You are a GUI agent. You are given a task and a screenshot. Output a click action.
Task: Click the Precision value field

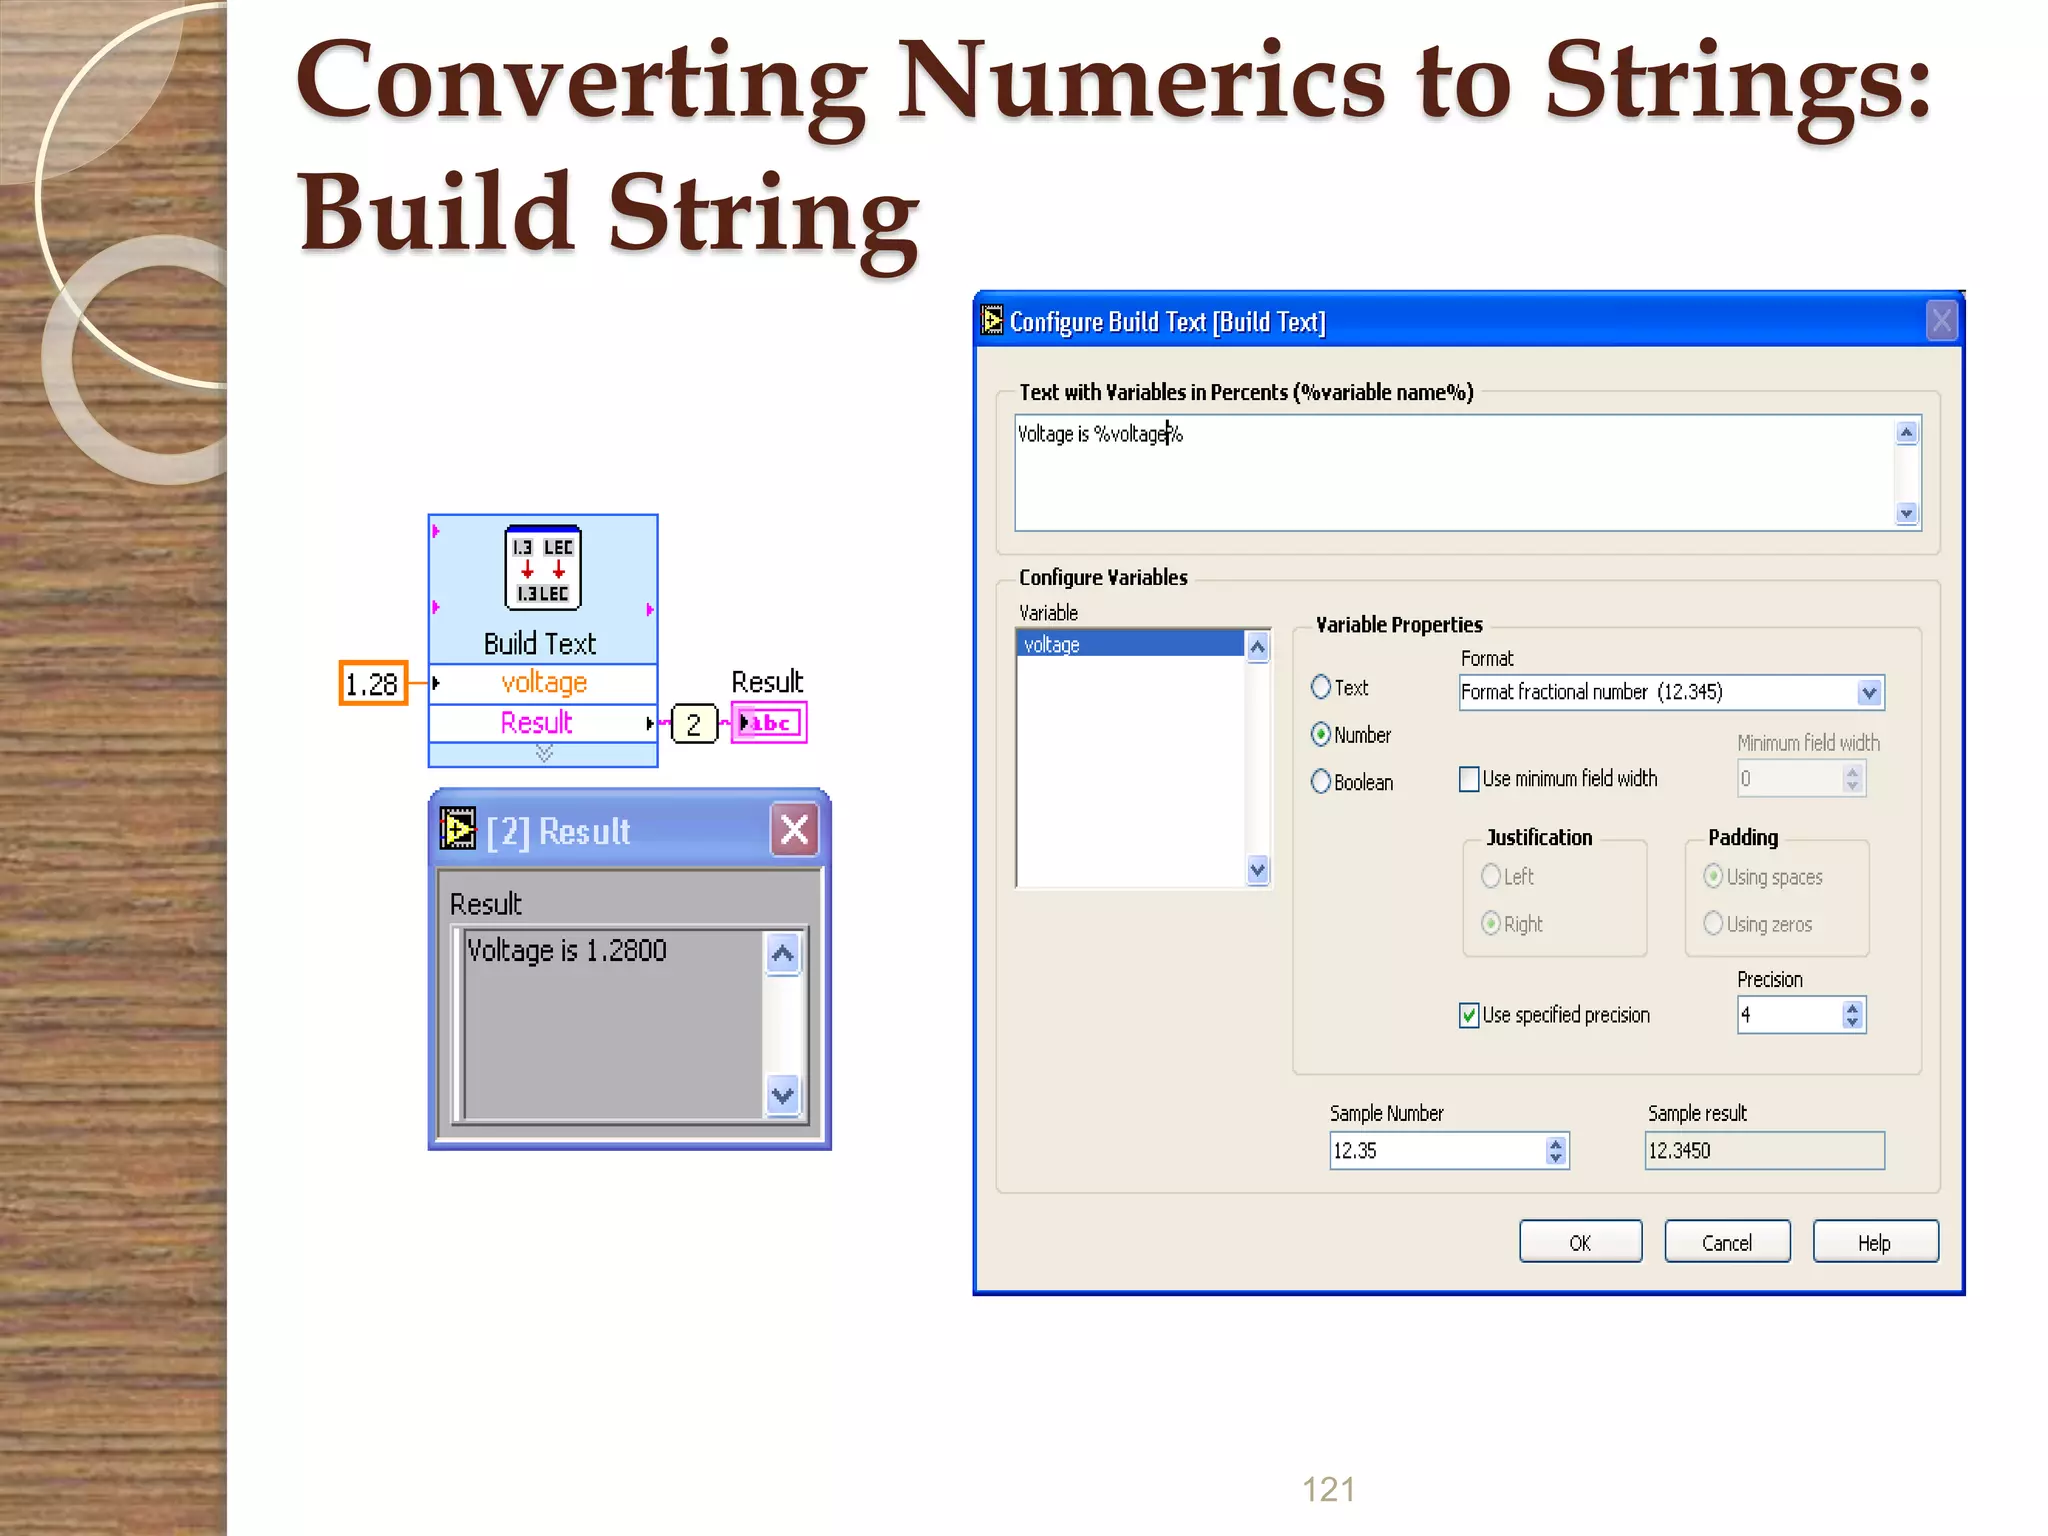point(1790,1015)
